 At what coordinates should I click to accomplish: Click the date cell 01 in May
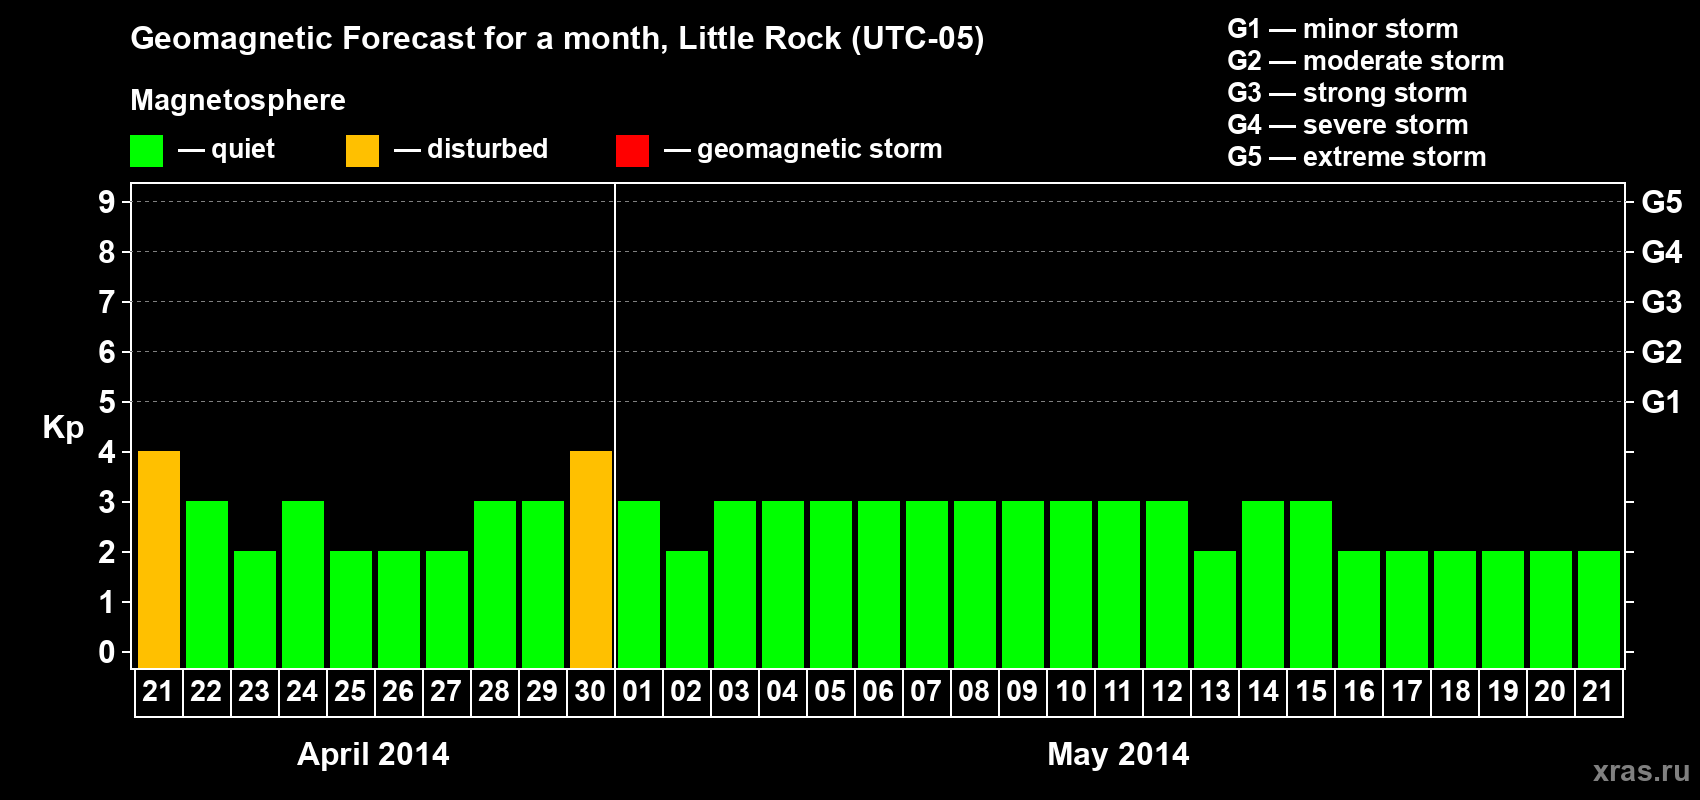pos(638,692)
